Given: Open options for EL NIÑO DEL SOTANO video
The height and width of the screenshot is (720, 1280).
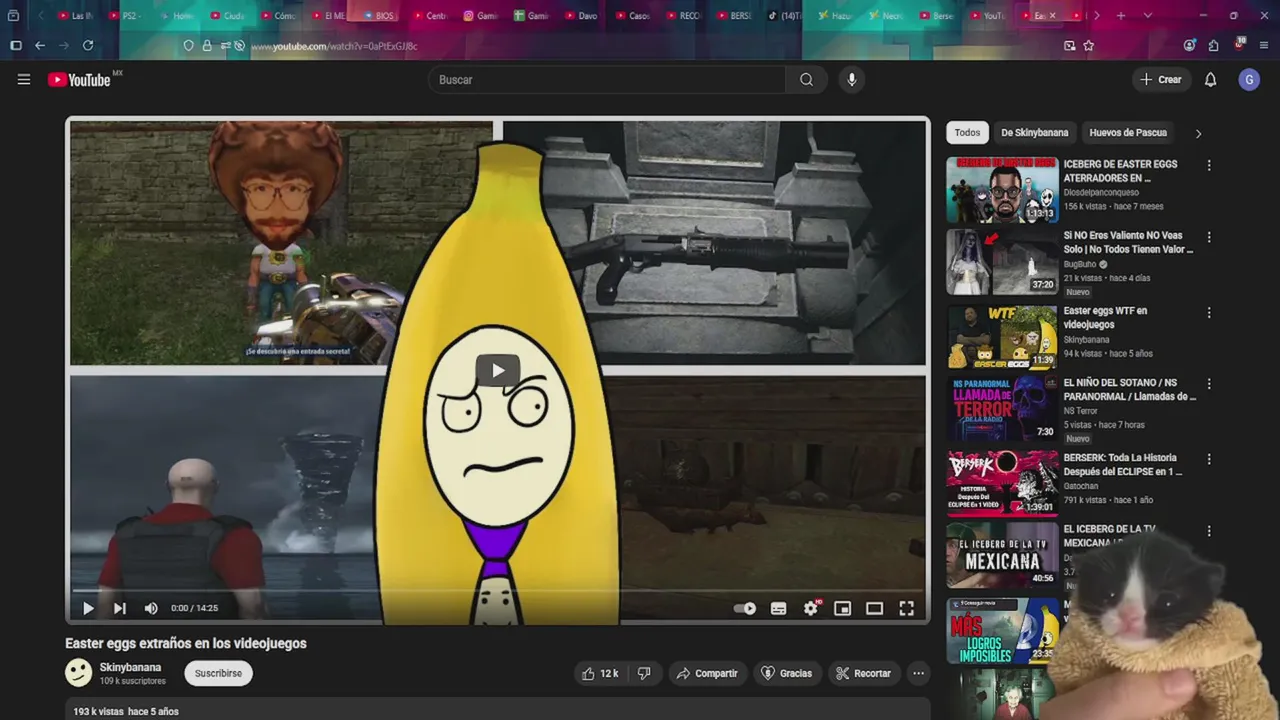Looking at the screenshot, I should coord(1209,384).
